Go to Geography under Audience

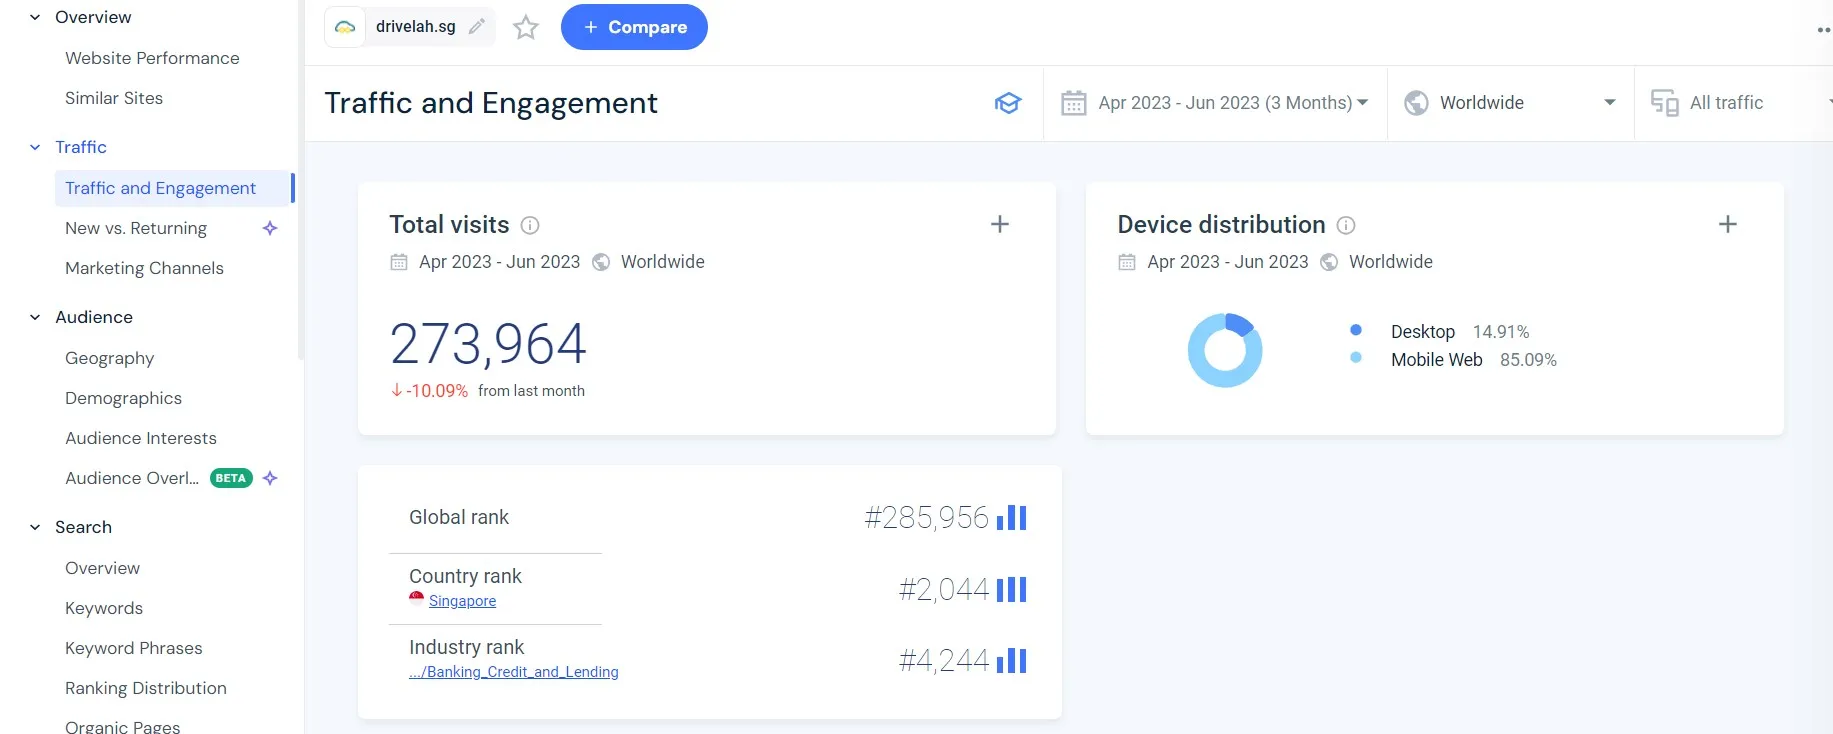110,358
